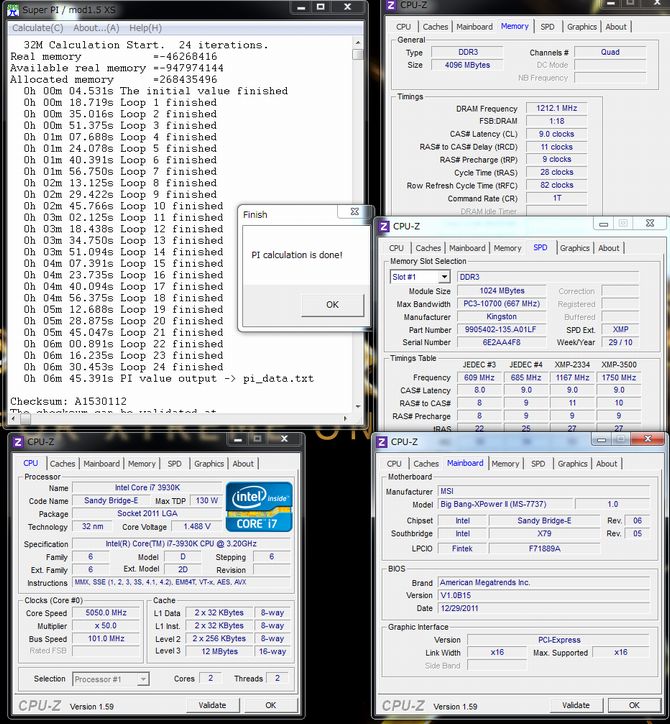Click the BIOS Version V1.0B15 field
670x724 pixels.
543,595
